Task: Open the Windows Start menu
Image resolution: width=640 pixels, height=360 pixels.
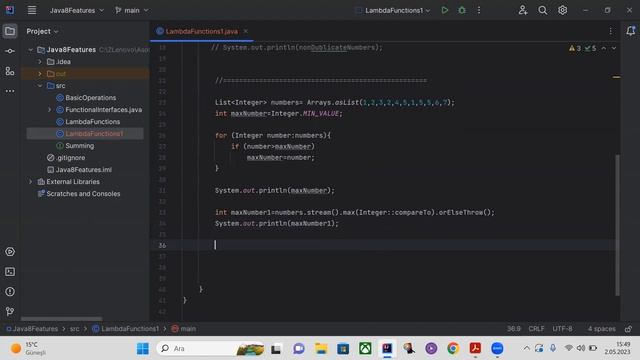Action: tap(142, 349)
